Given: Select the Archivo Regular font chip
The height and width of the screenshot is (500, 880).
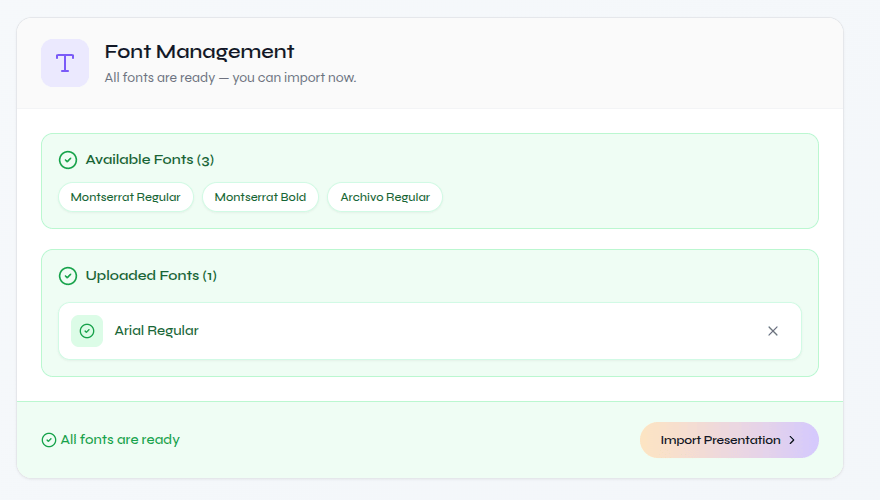Looking at the screenshot, I should [x=385, y=197].
